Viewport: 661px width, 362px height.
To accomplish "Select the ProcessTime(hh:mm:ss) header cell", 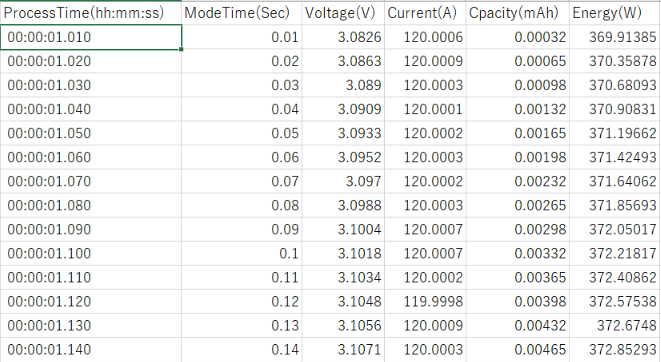I will [91, 13].
